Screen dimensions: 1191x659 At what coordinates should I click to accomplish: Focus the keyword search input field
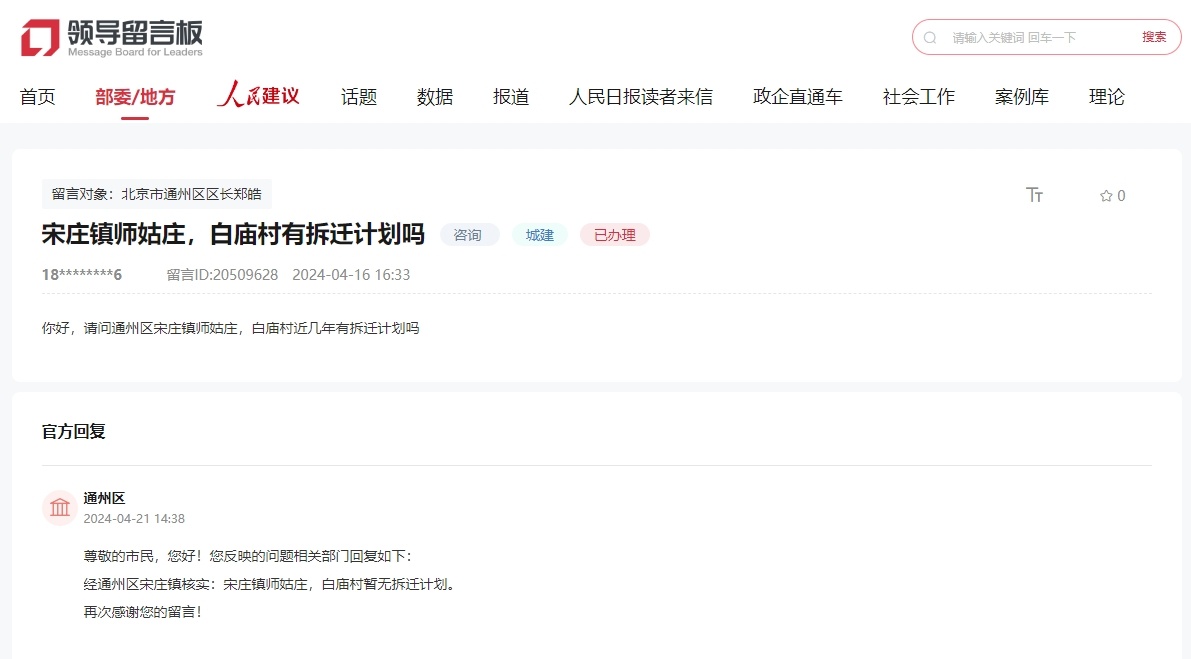pyautogui.click(x=1035, y=38)
